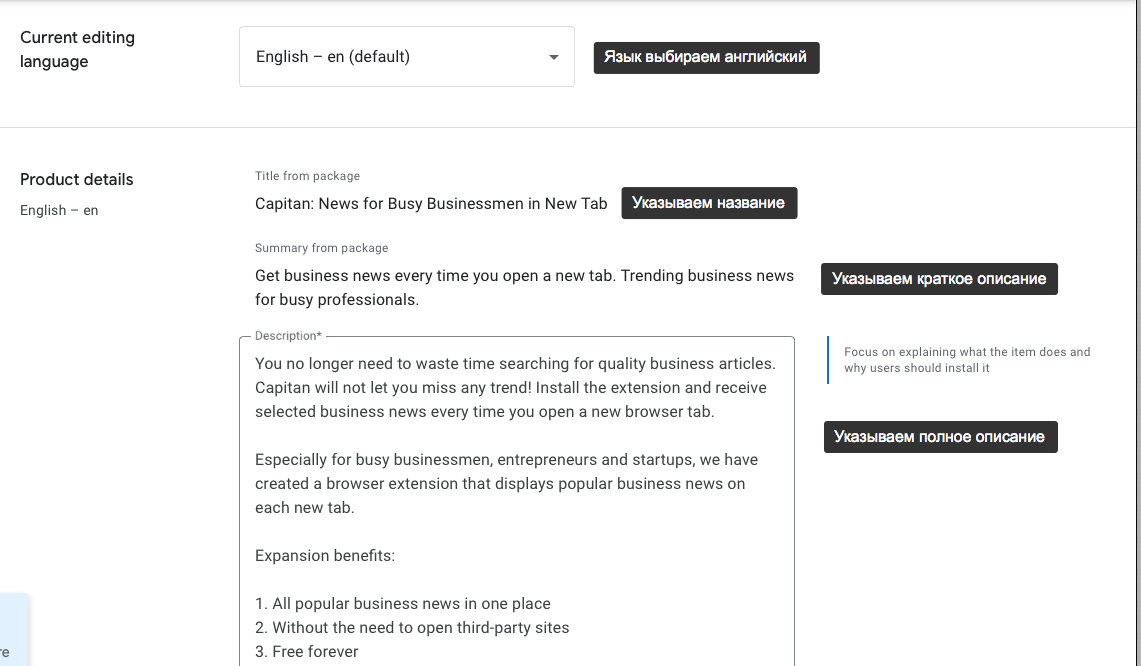The height and width of the screenshot is (666, 1141).
Task: Click the 'Указываем название' dark label
Action: [x=709, y=203]
